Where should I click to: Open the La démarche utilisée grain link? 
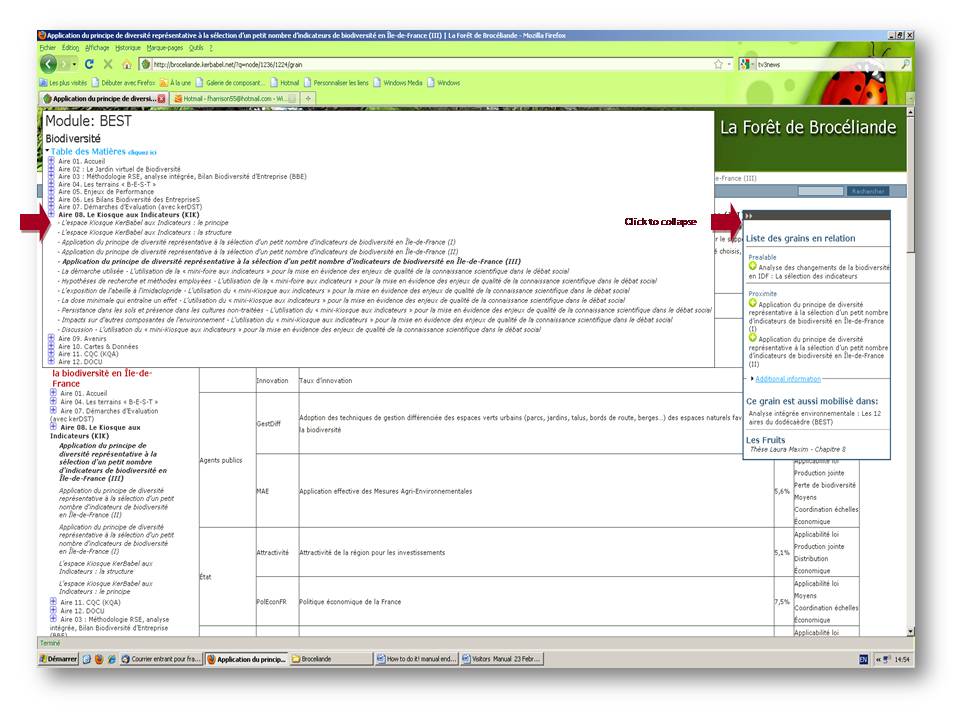pyautogui.click(x=315, y=271)
